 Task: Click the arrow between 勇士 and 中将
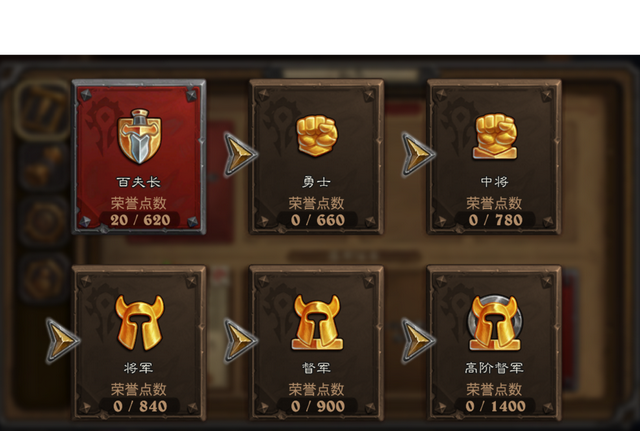point(418,154)
